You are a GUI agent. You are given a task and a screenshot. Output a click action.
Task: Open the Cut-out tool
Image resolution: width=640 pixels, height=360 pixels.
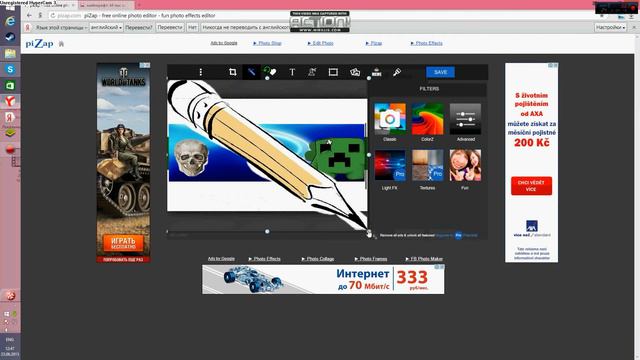[312, 72]
